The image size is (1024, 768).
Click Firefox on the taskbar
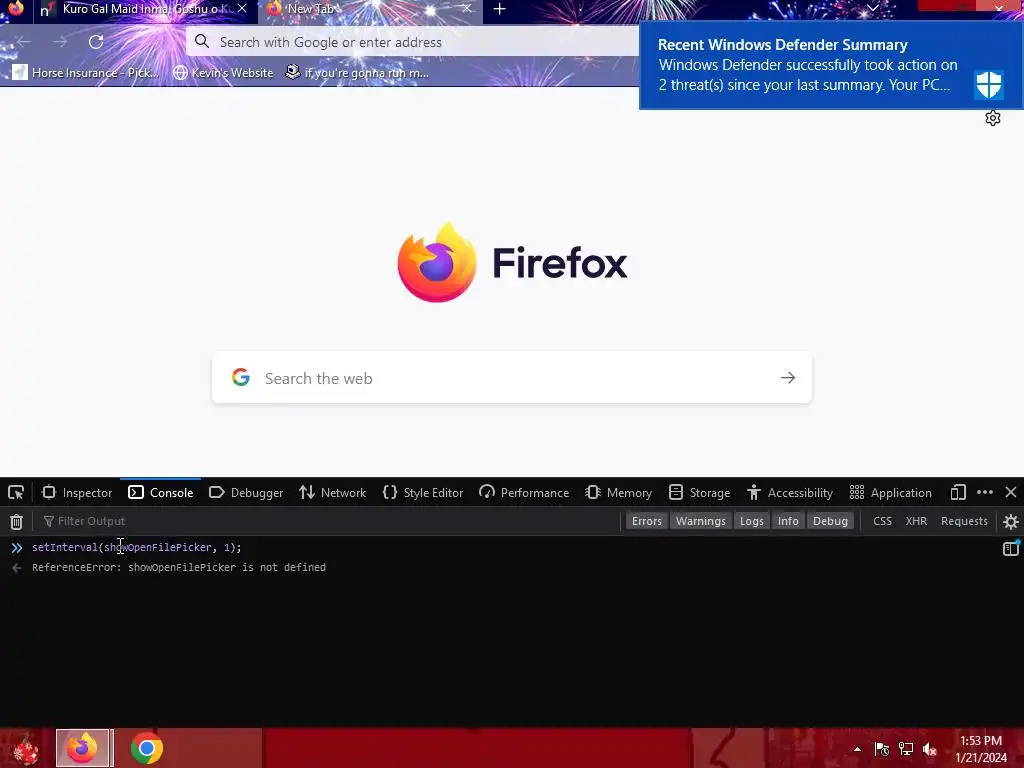[84, 748]
